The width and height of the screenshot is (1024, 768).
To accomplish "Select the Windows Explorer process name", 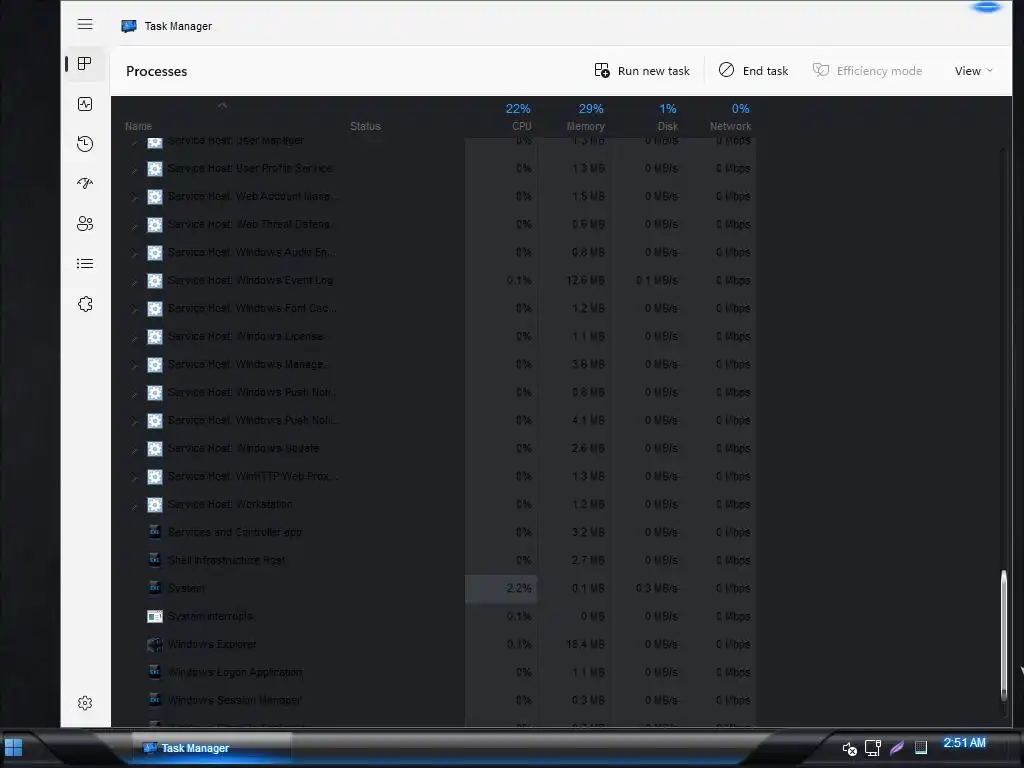I will point(212,645).
